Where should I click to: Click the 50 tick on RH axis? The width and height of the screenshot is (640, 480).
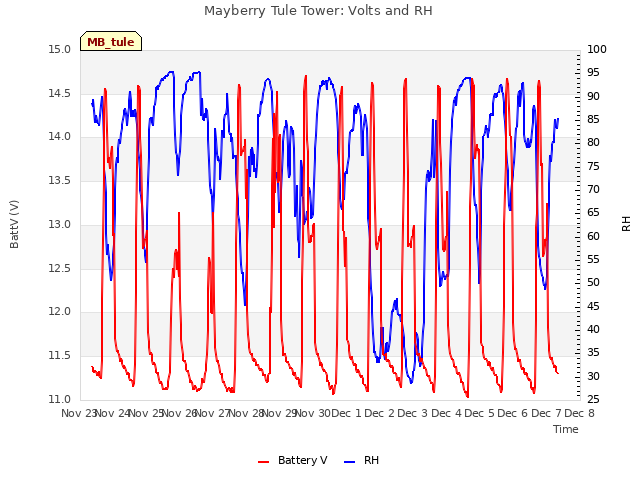coord(593,282)
